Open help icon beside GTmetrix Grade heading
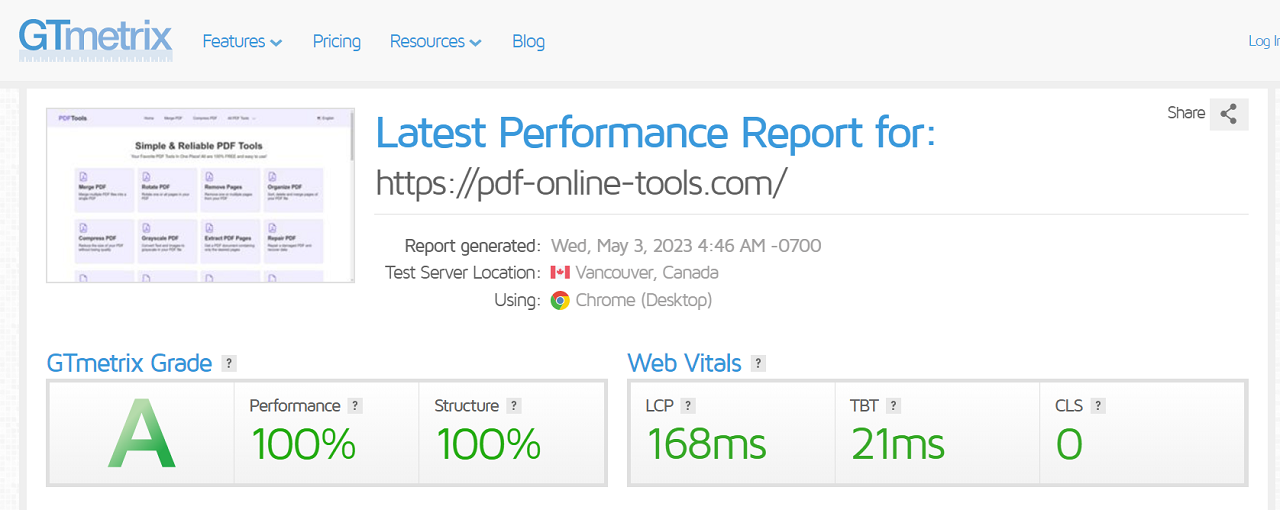Screen dimensions: 1280x510 (x=229, y=364)
